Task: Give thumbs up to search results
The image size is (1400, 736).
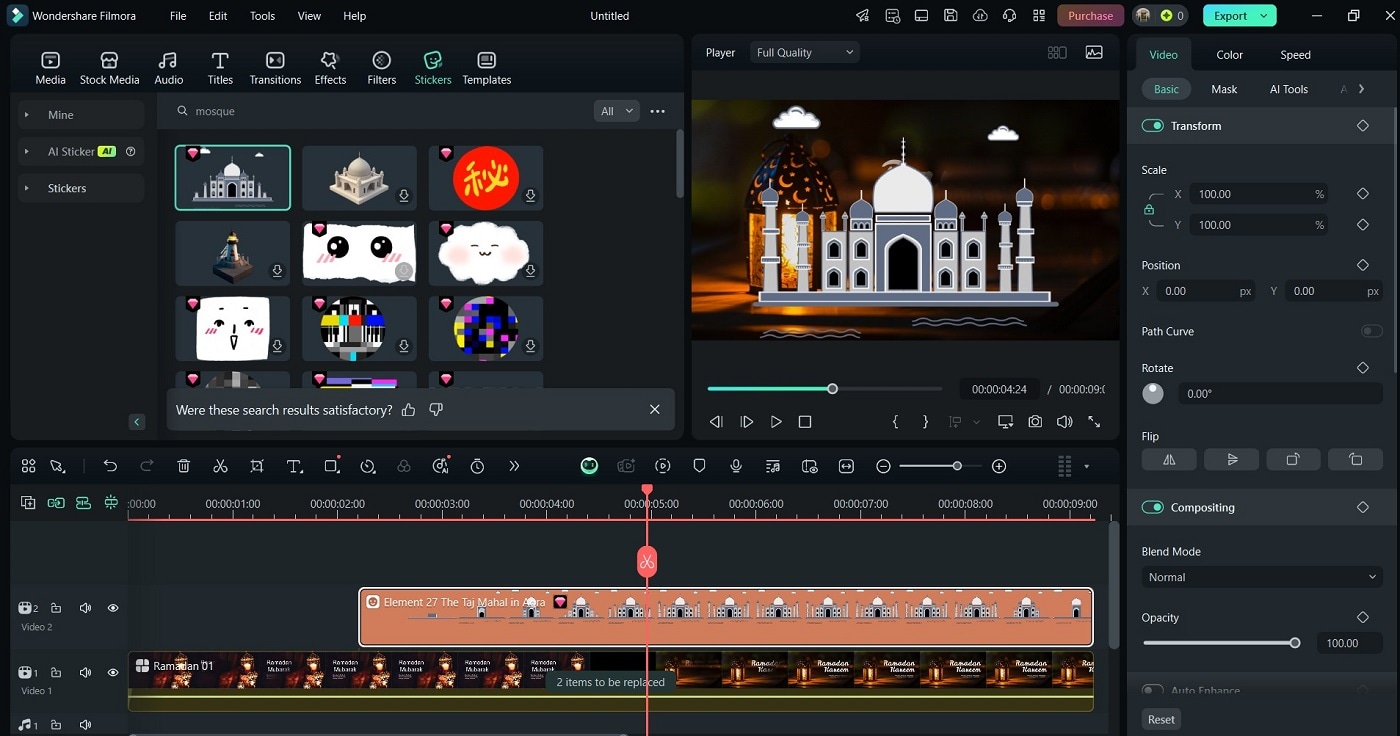Action: [408, 410]
